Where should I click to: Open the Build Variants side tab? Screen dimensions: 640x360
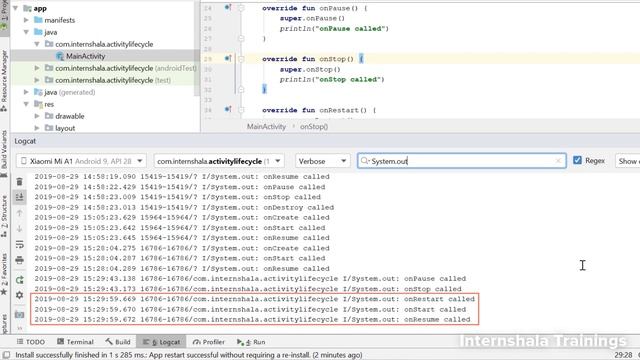tap(4, 153)
